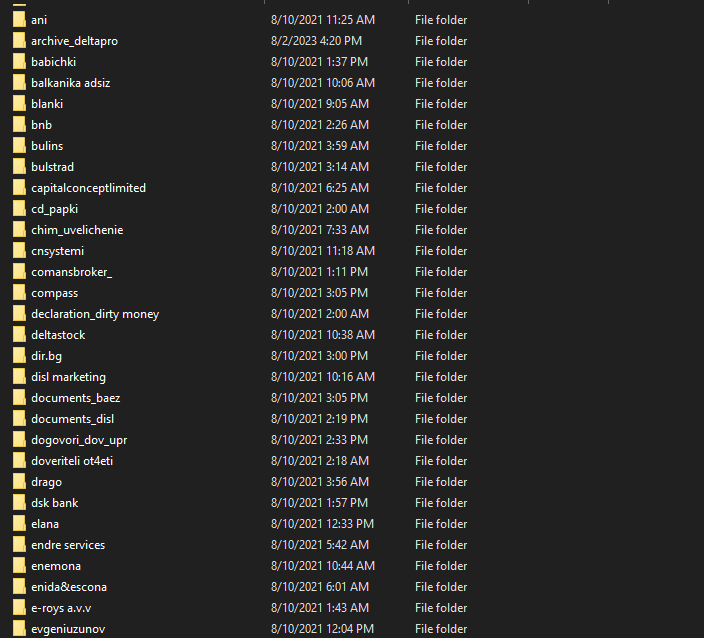Viewport: 704px width, 638px height.
Task: Click the comansbroker_ folder name
Action: click(72, 272)
